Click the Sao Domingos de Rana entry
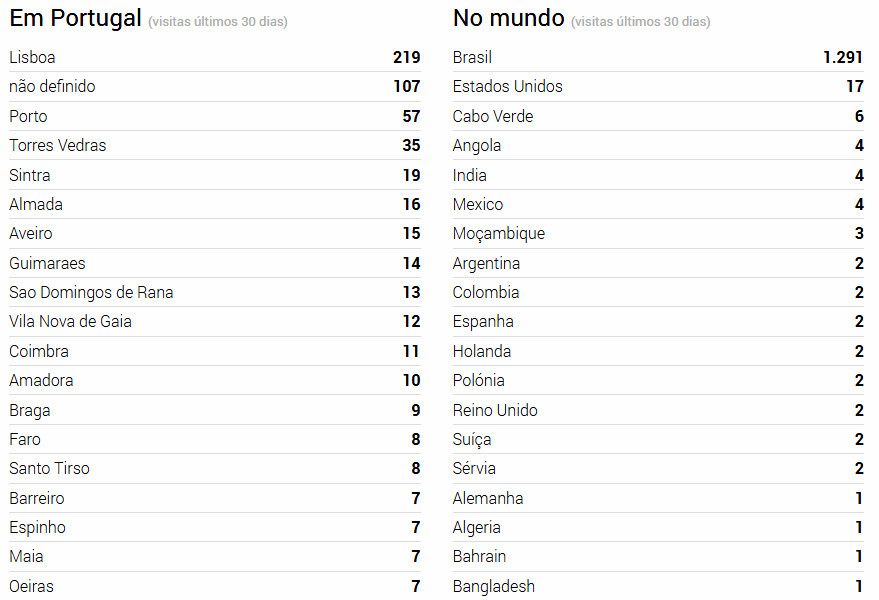The width and height of the screenshot is (879, 600). tap(91, 293)
